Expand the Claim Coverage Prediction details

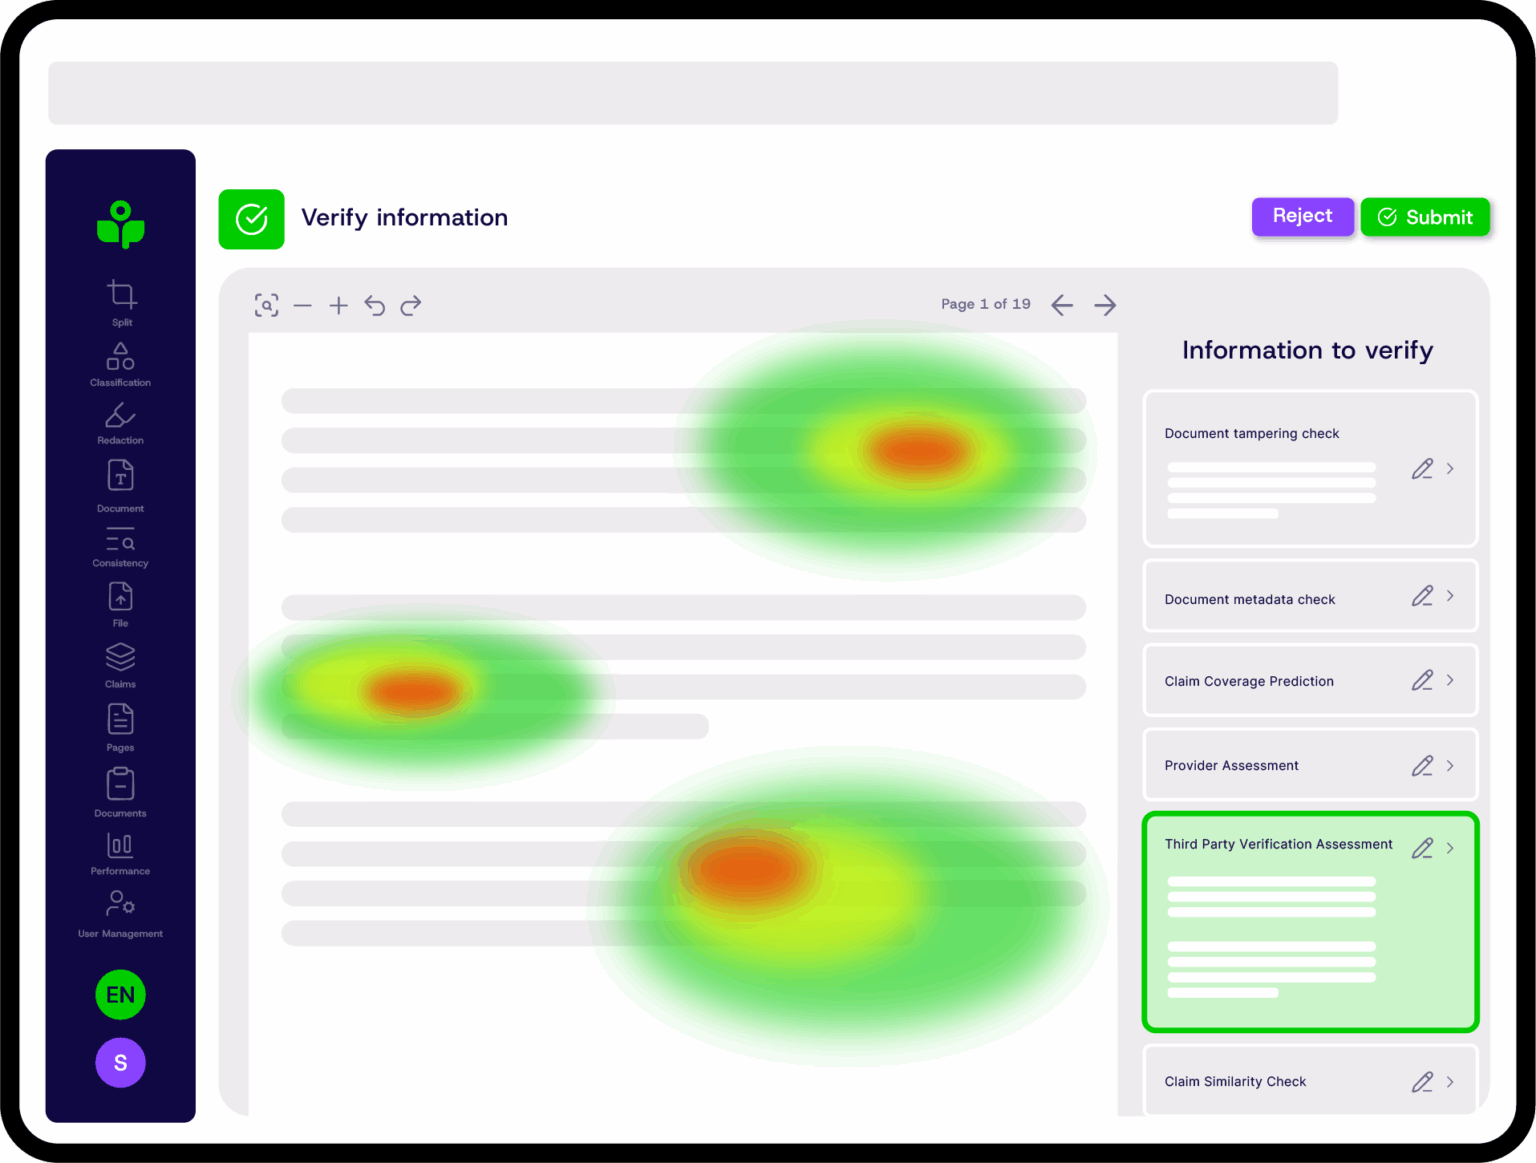(x=1450, y=680)
